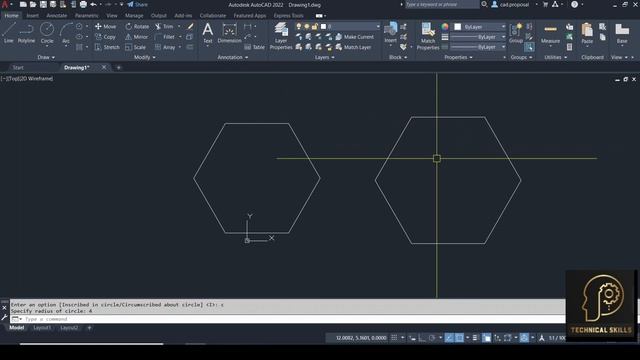Expand the Annotation panel
The width and height of the screenshot is (640, 360).
tap(233, 58)
